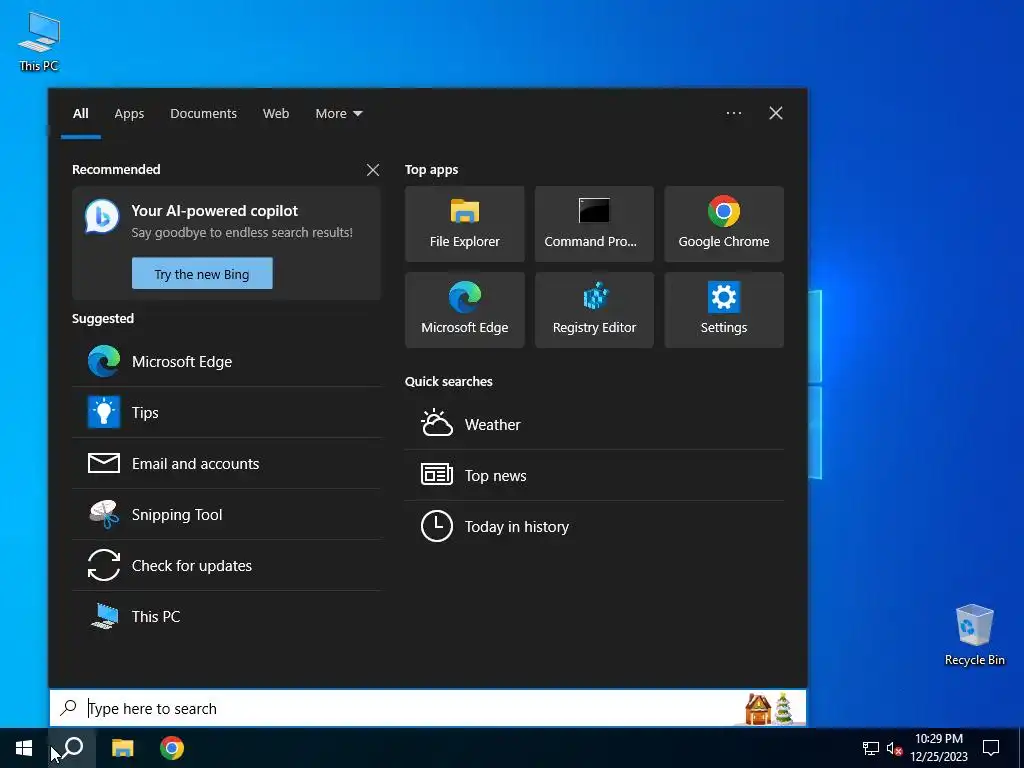Click the Windows Start button
The height and width of the screenshot is (768, 1024).
click(x=24, y=748)
